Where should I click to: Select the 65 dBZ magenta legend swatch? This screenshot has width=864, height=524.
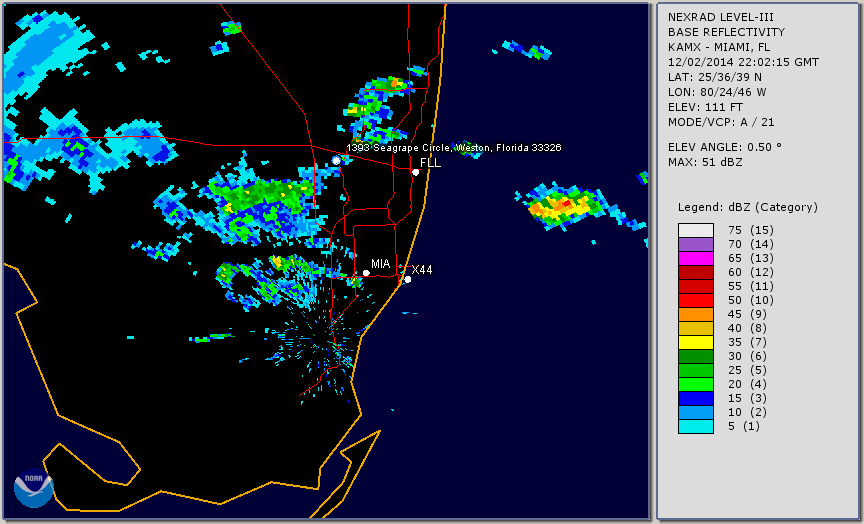(696, 258)
